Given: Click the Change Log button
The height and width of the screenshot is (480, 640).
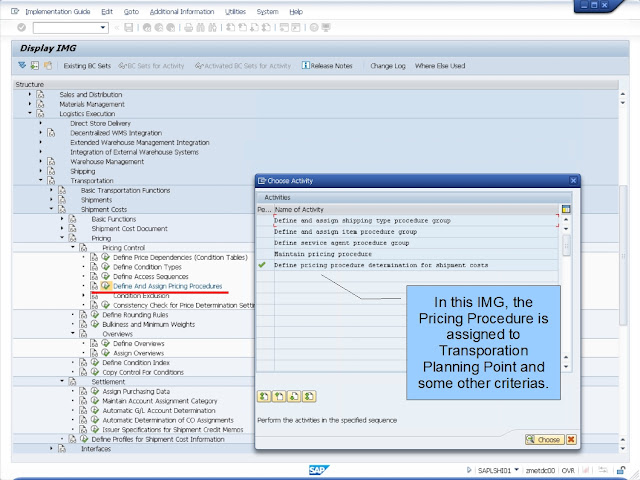Looking at the screenshot, I should [x=388, y=66].
